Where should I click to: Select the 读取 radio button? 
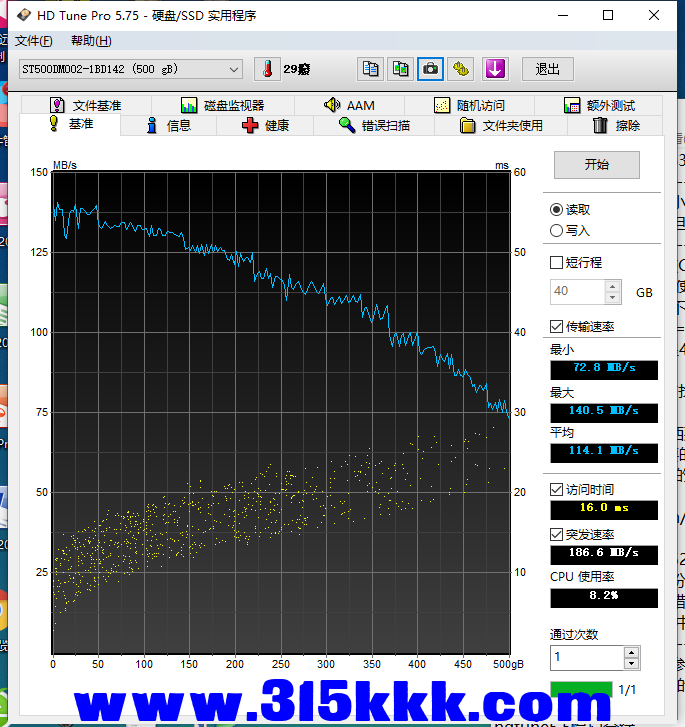tap(557, 209)
